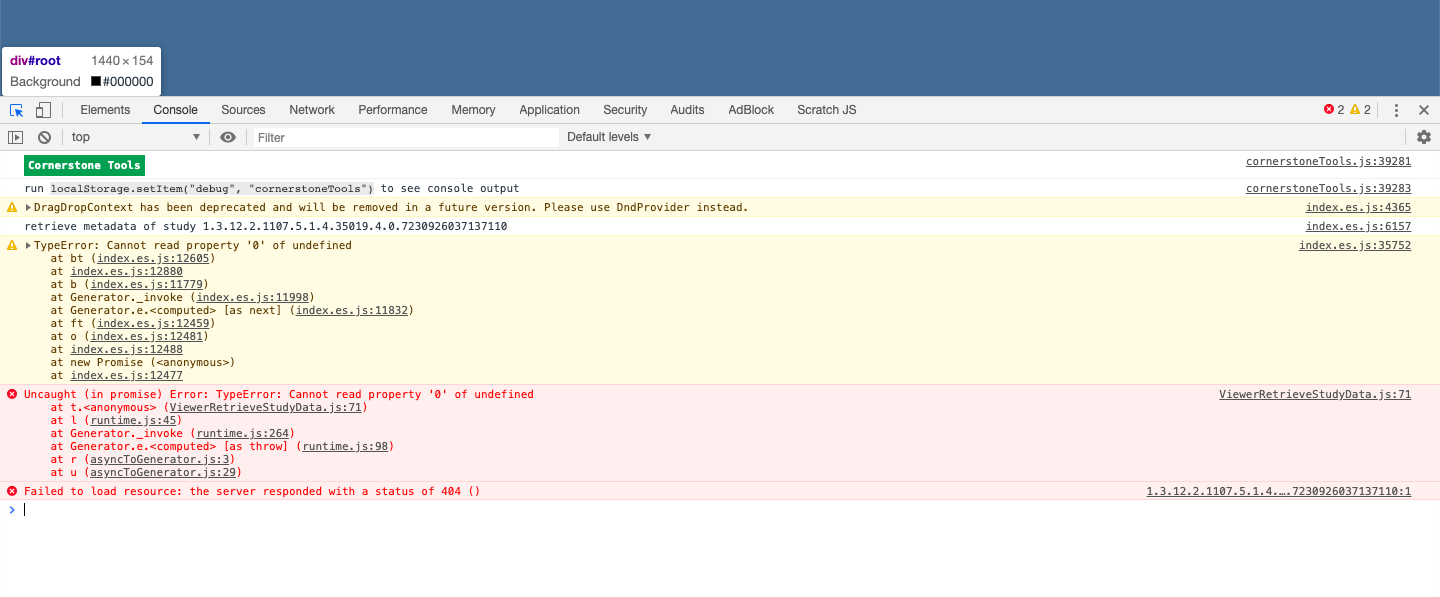
Task: Open cornerstoneTools.js:39281 source link
Action: [x=1328, y=161]
